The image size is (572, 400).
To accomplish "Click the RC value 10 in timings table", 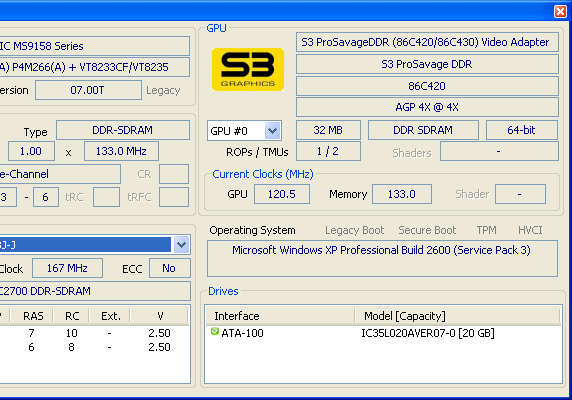I will tap(72, 333).
